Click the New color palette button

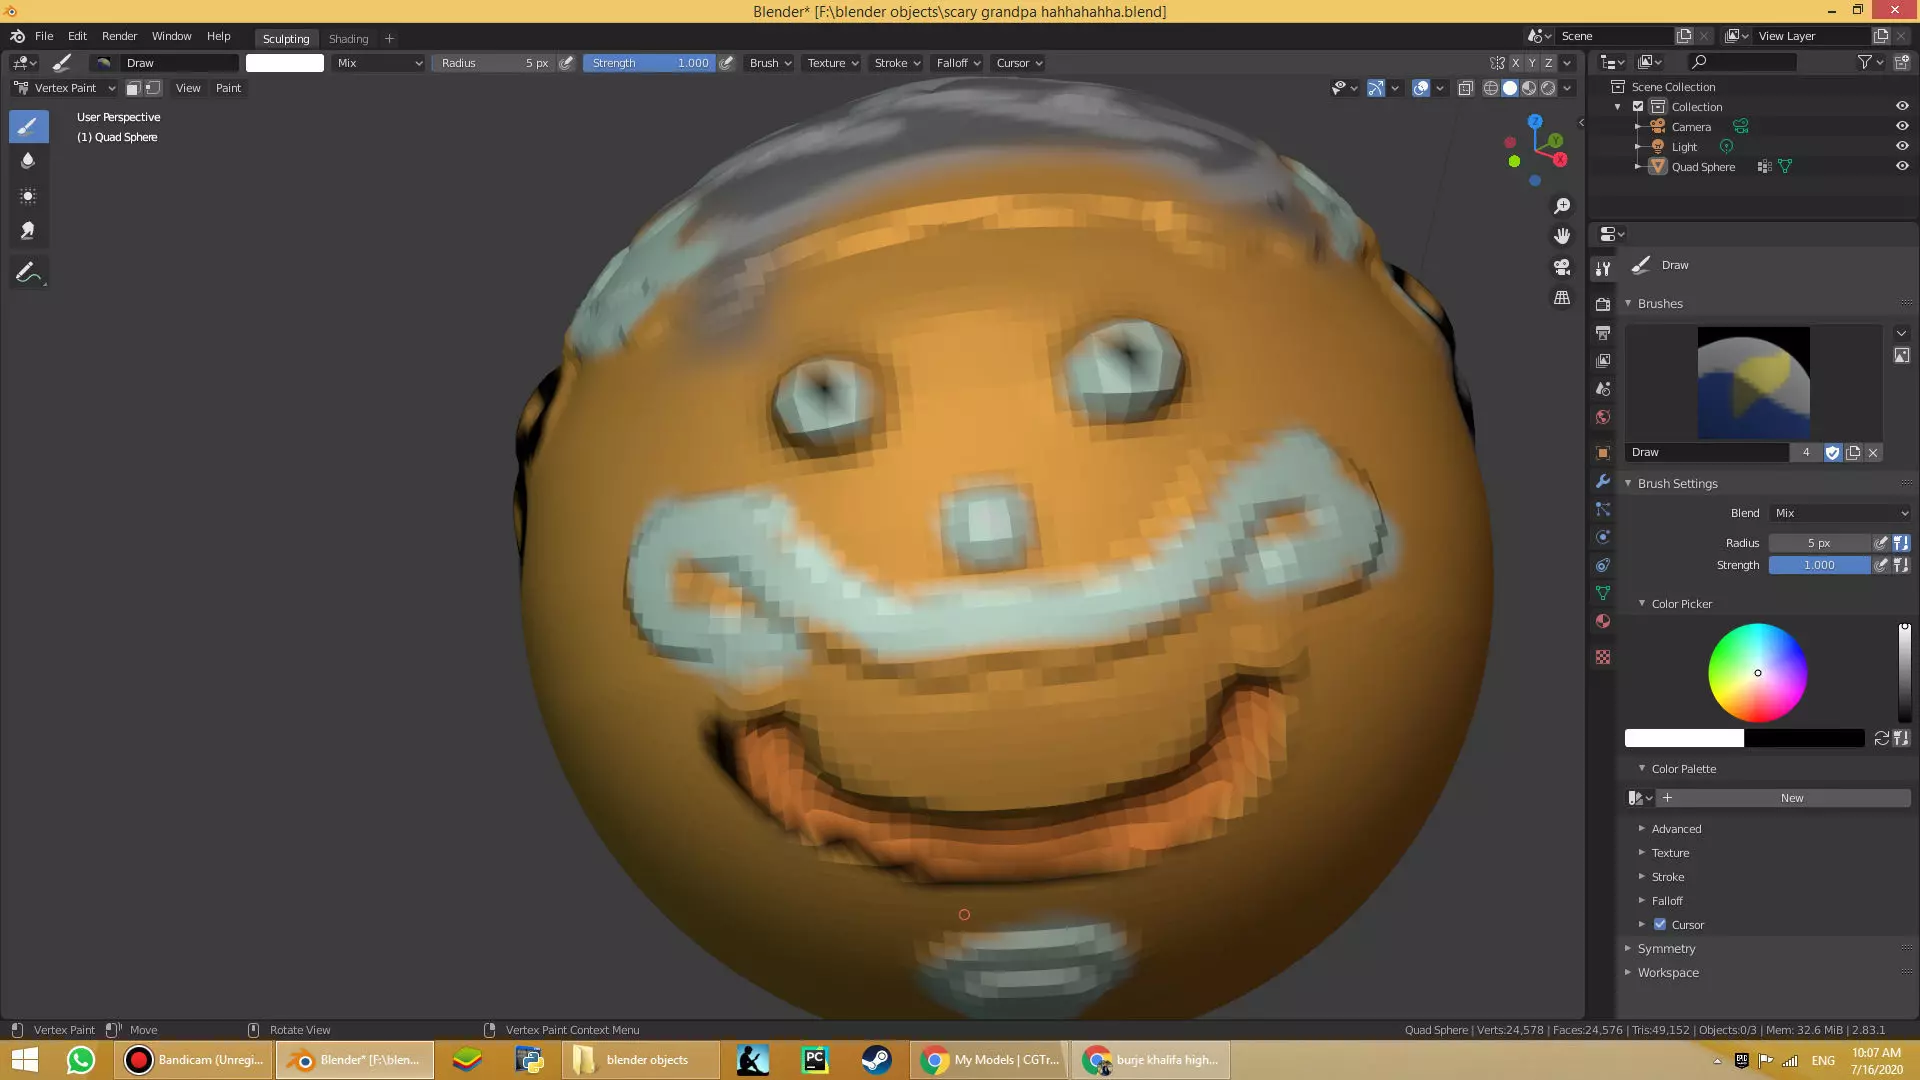click(x=1791, y=798)
